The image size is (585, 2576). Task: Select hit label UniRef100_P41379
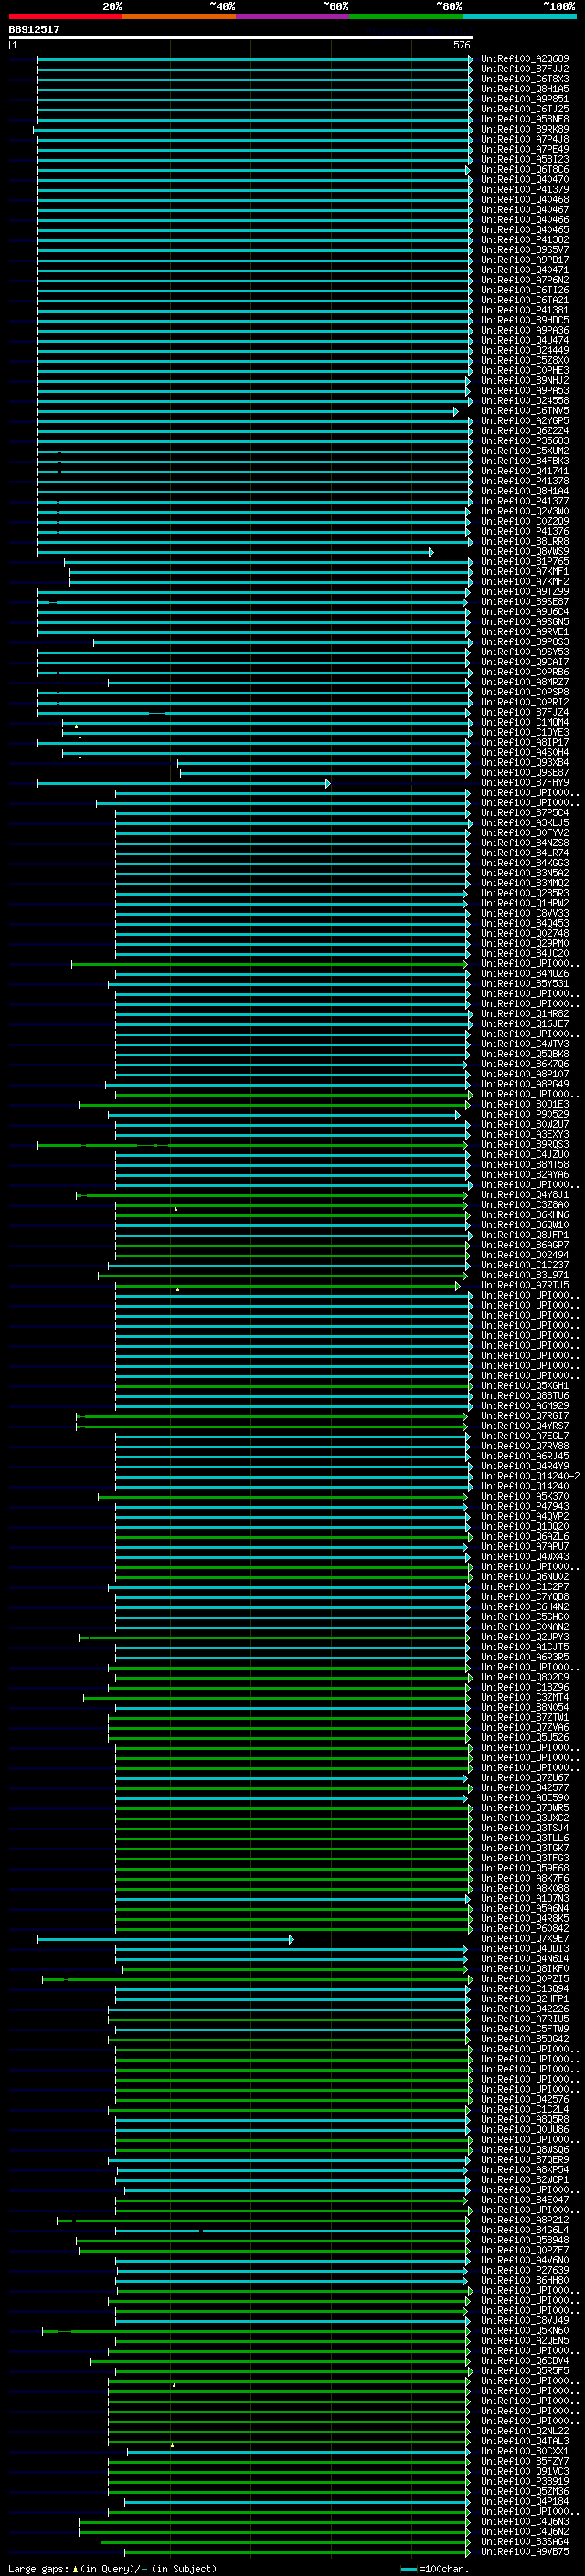525,190
